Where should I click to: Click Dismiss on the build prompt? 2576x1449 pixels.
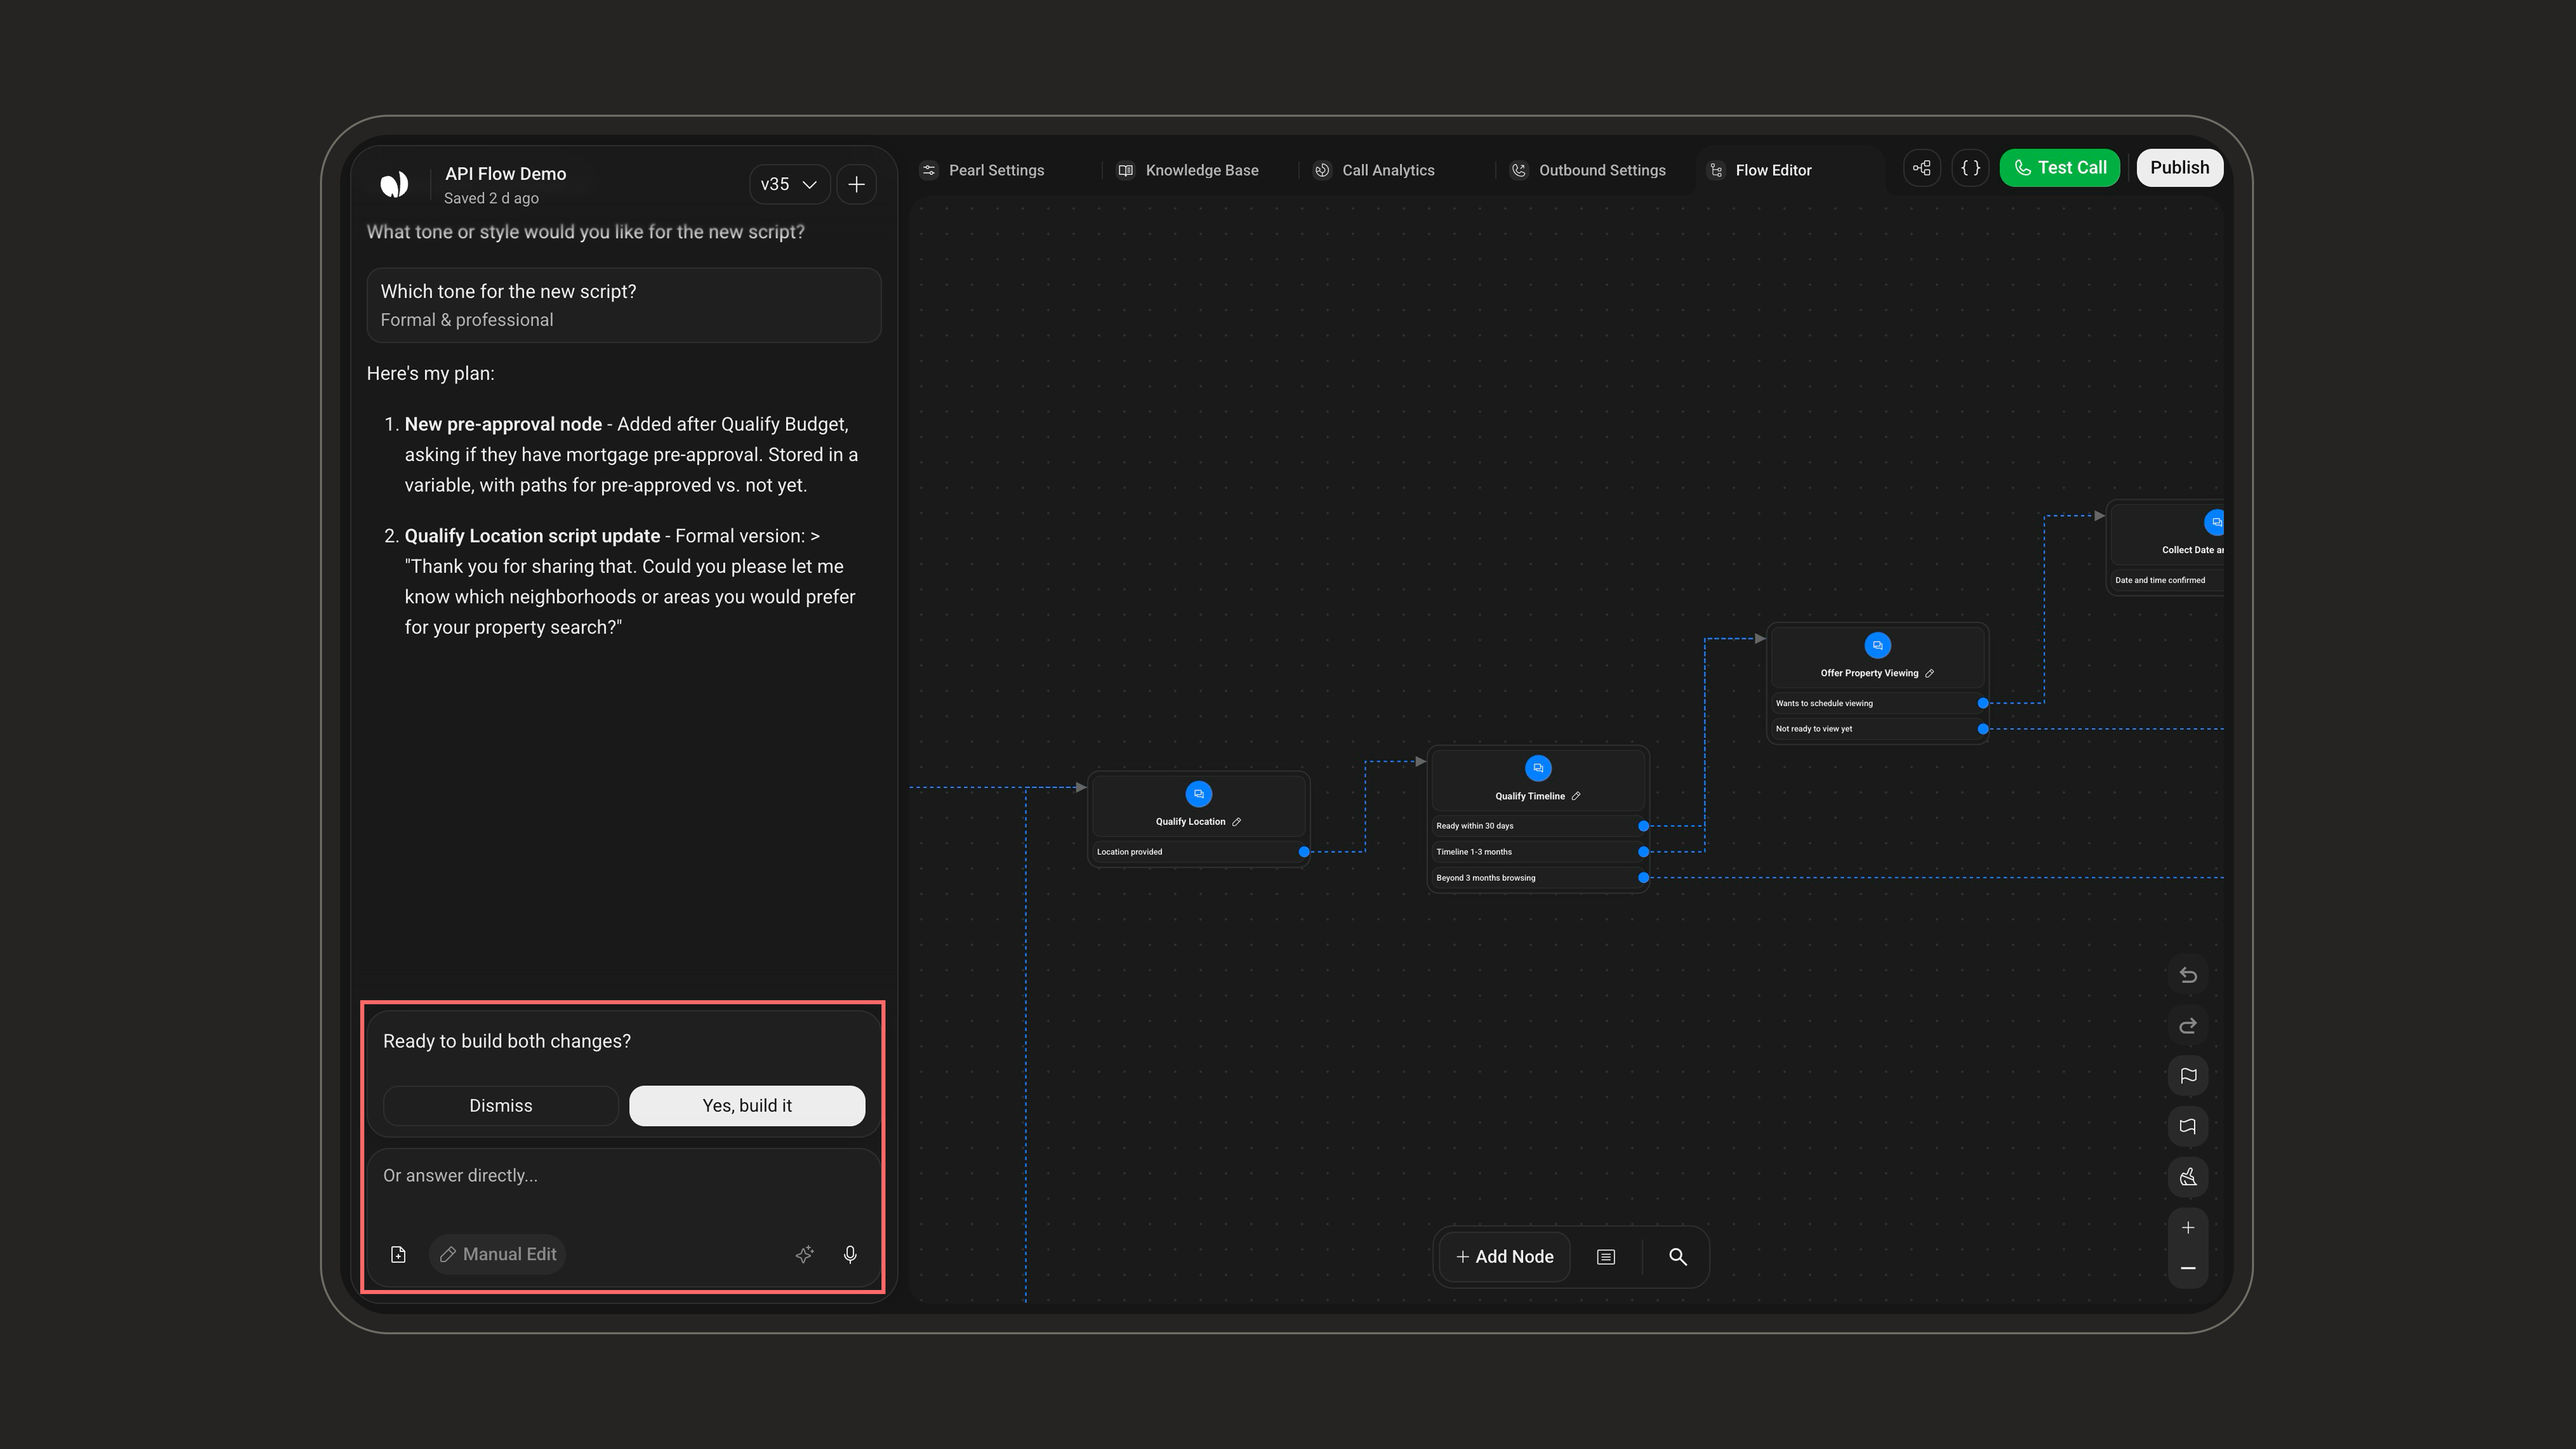[x=500, y=1106]
